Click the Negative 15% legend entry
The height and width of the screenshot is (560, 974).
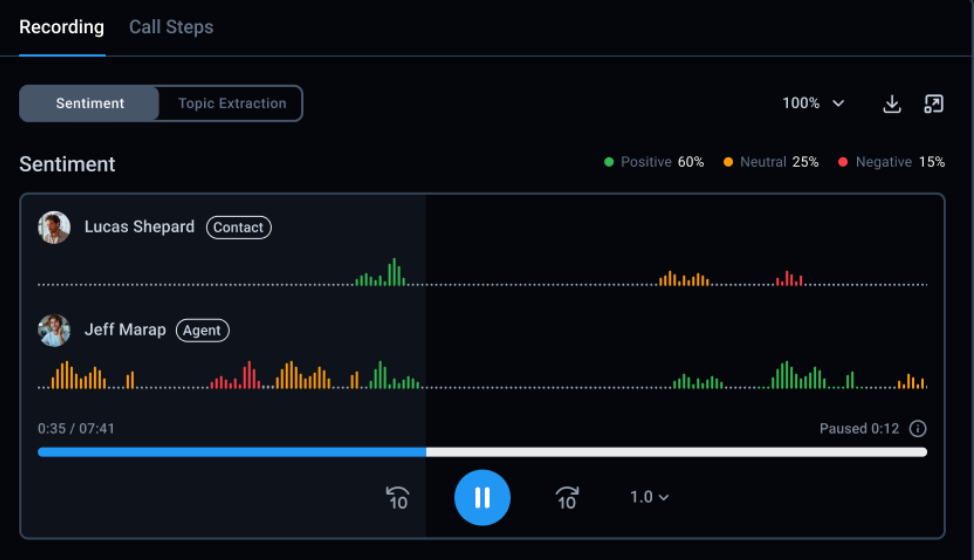(x=891, y=162)
